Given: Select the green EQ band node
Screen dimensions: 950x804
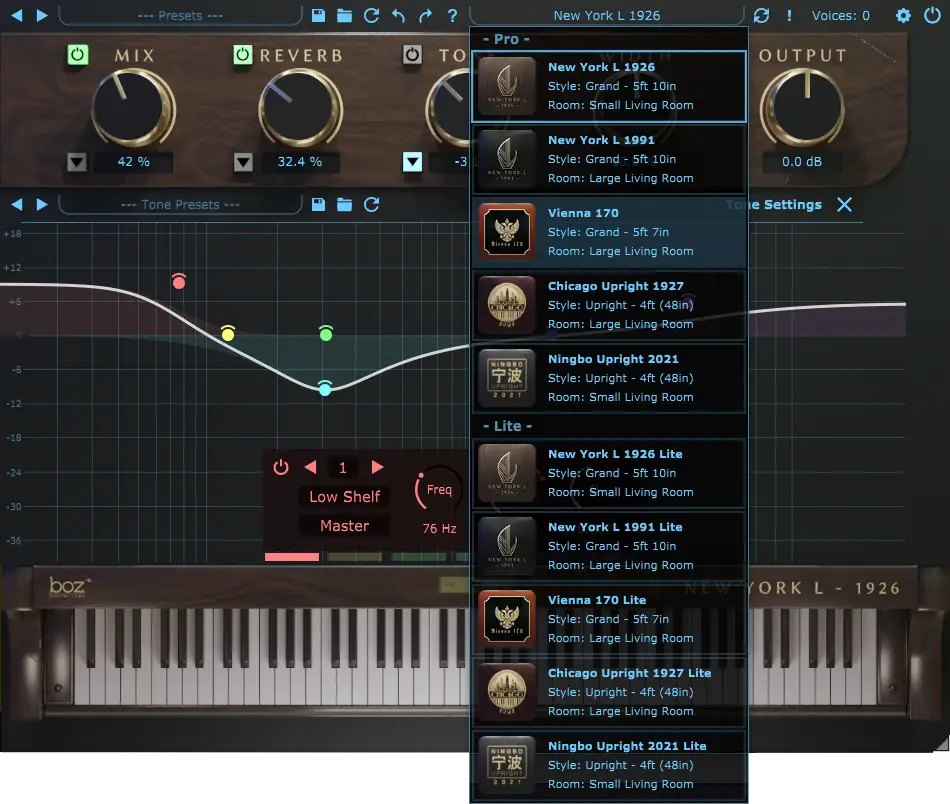Looking at the screenshot, I should pyautogui.click(x=326, y=333).
